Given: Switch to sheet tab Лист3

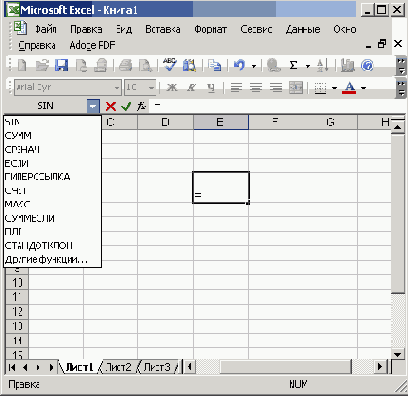Looking at the screenshot, I should tap(157, 367).
